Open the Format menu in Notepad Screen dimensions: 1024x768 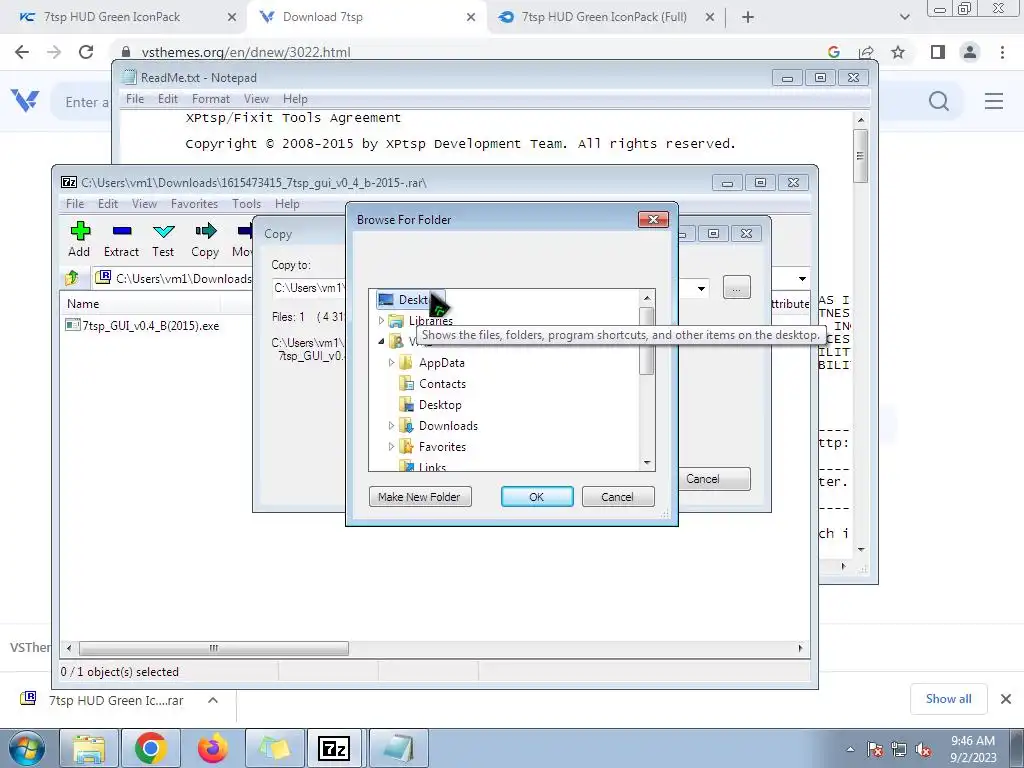coord(211,99)
